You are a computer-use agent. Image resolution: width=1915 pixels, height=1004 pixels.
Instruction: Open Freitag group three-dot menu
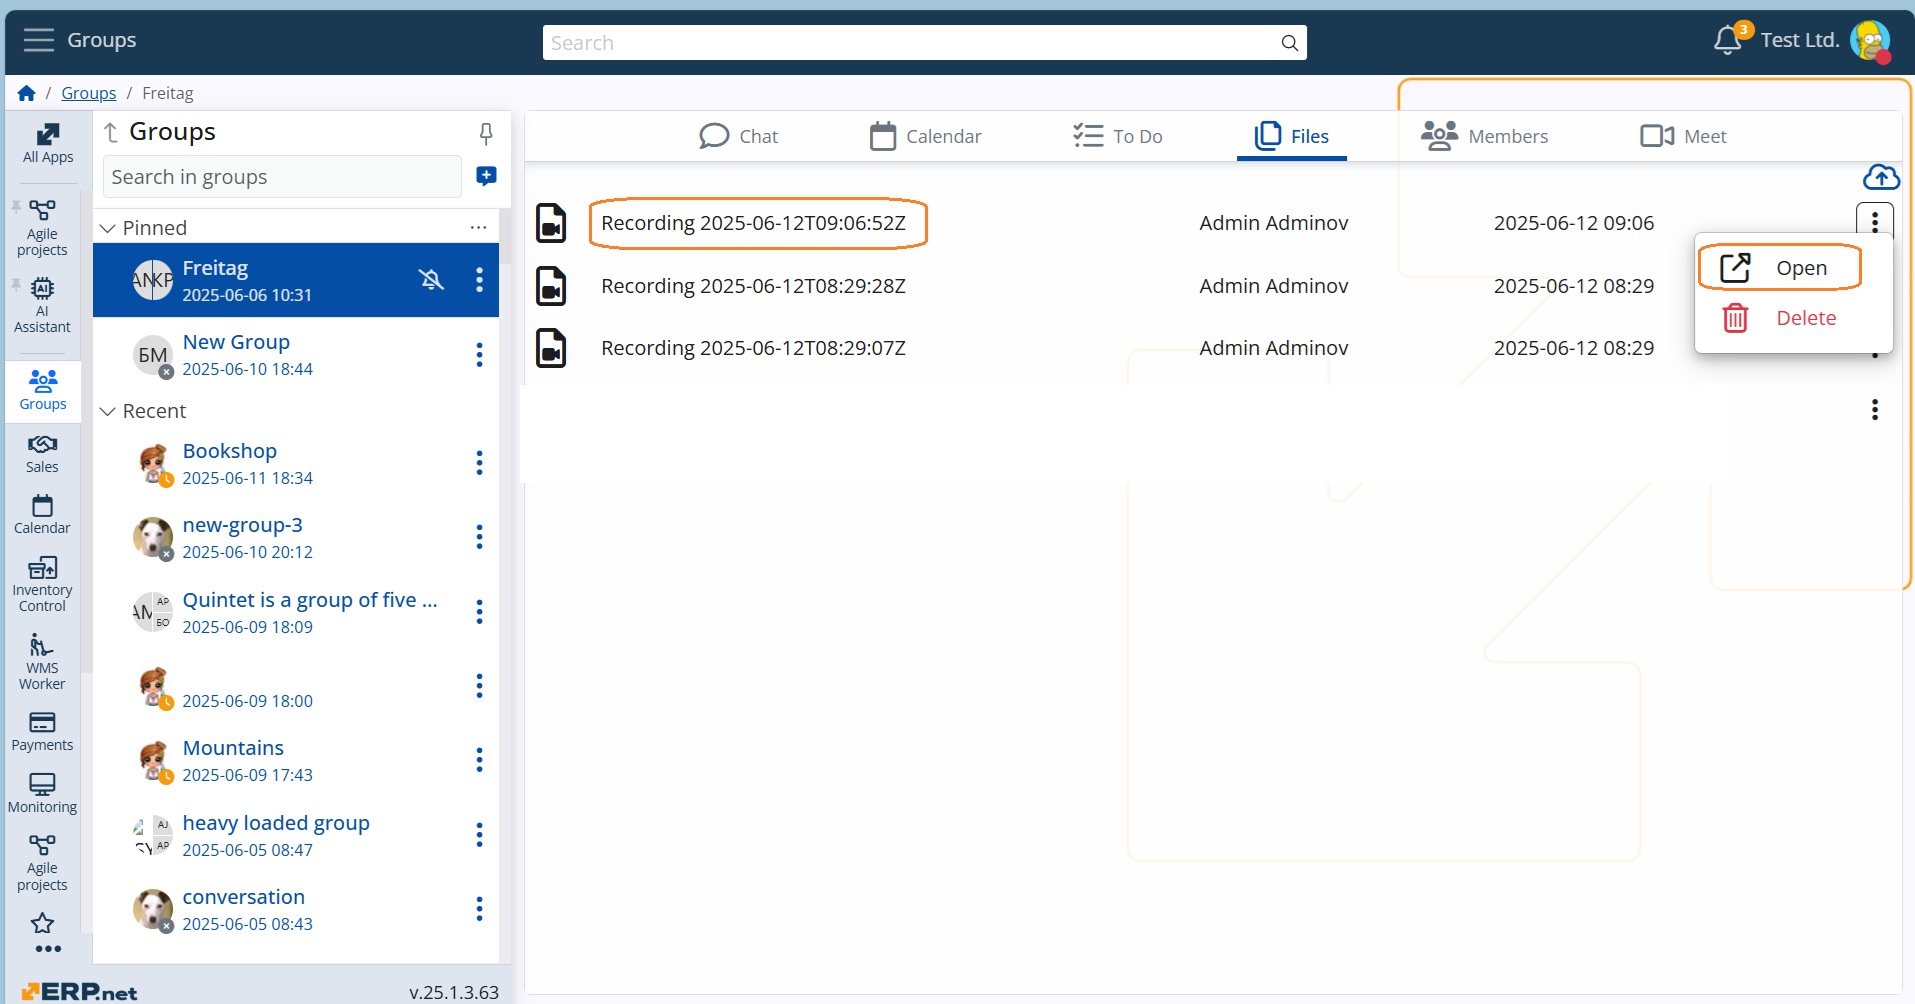(479, 280)
